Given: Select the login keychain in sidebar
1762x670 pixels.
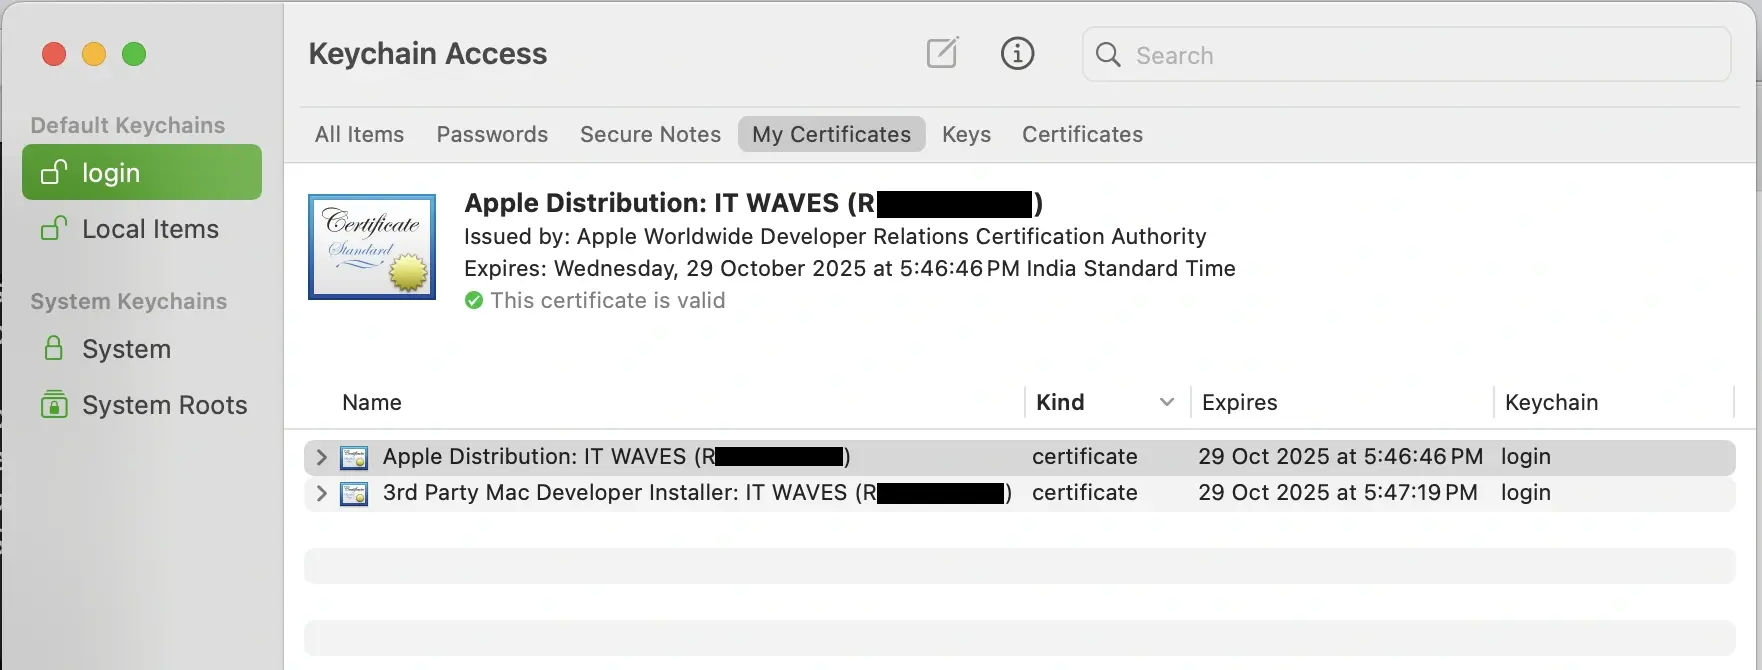Looking at the screenshot, I should pos(142,172).
